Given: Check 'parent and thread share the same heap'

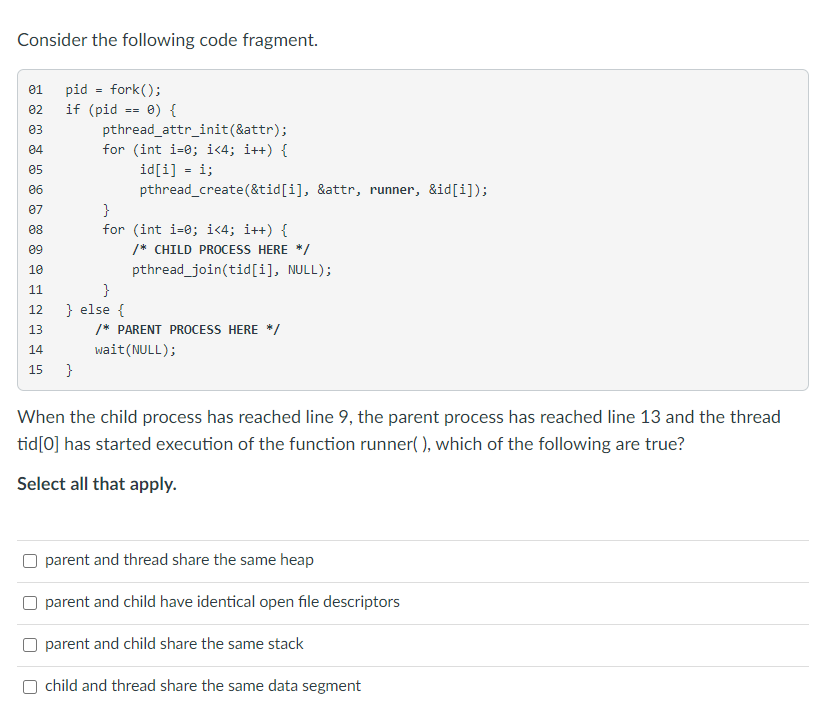Looking at the screenshot, I should tap(29, 560).
